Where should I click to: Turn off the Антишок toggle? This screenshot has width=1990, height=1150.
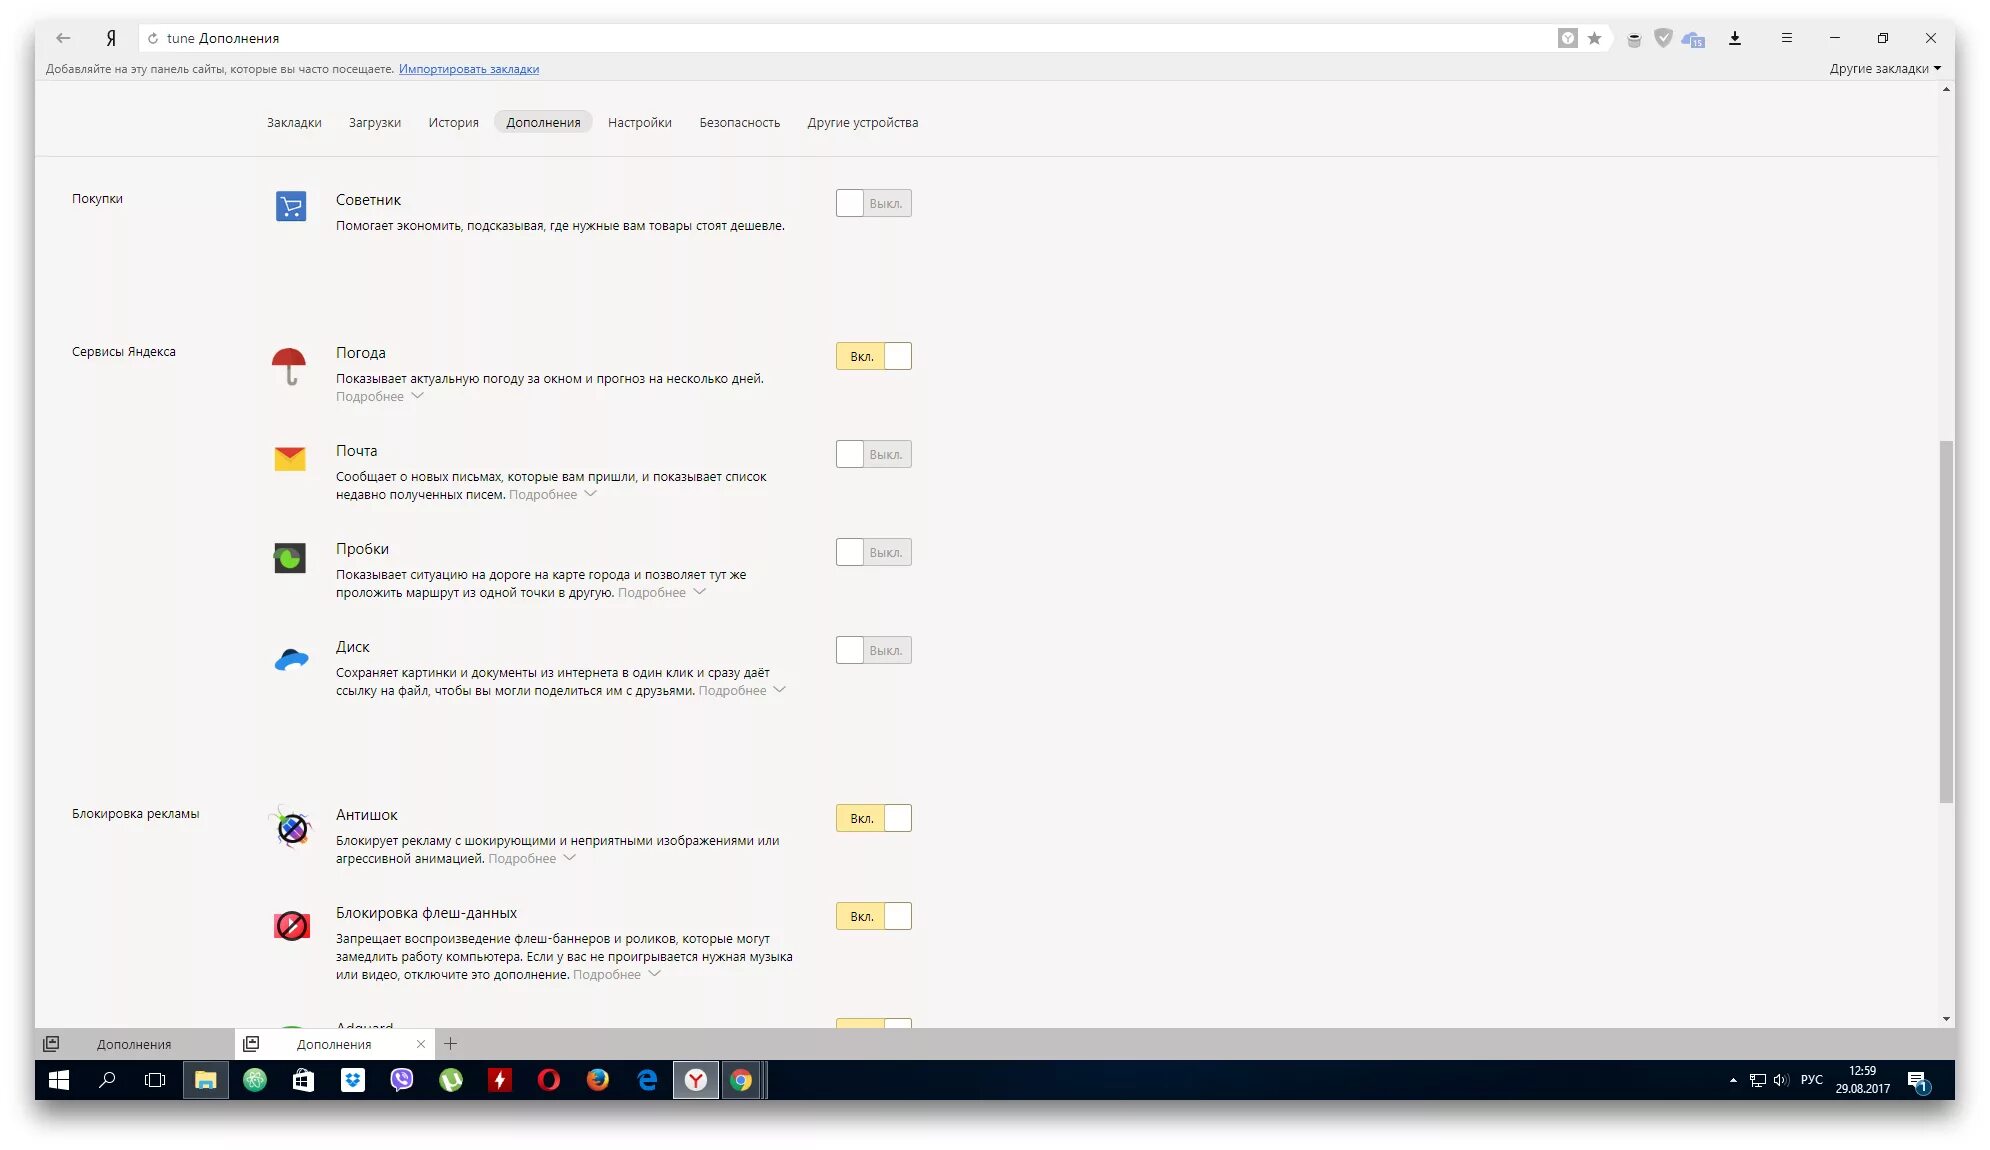(x=873, y=818)
